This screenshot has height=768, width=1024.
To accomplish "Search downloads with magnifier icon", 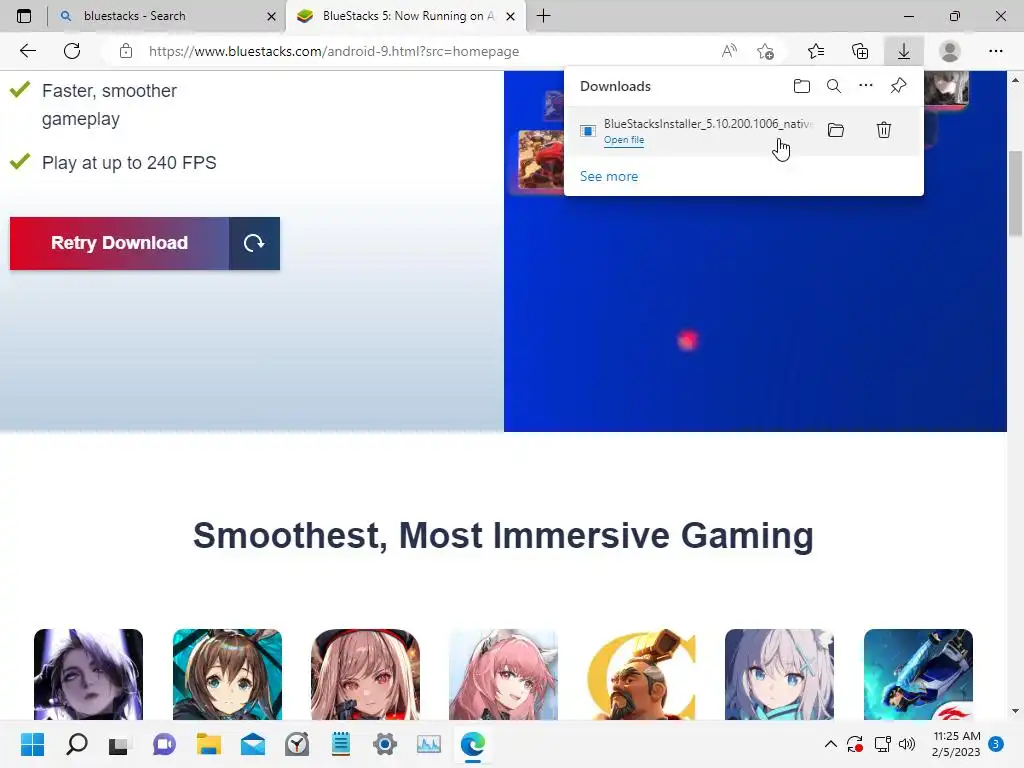I will click(834, 86).
